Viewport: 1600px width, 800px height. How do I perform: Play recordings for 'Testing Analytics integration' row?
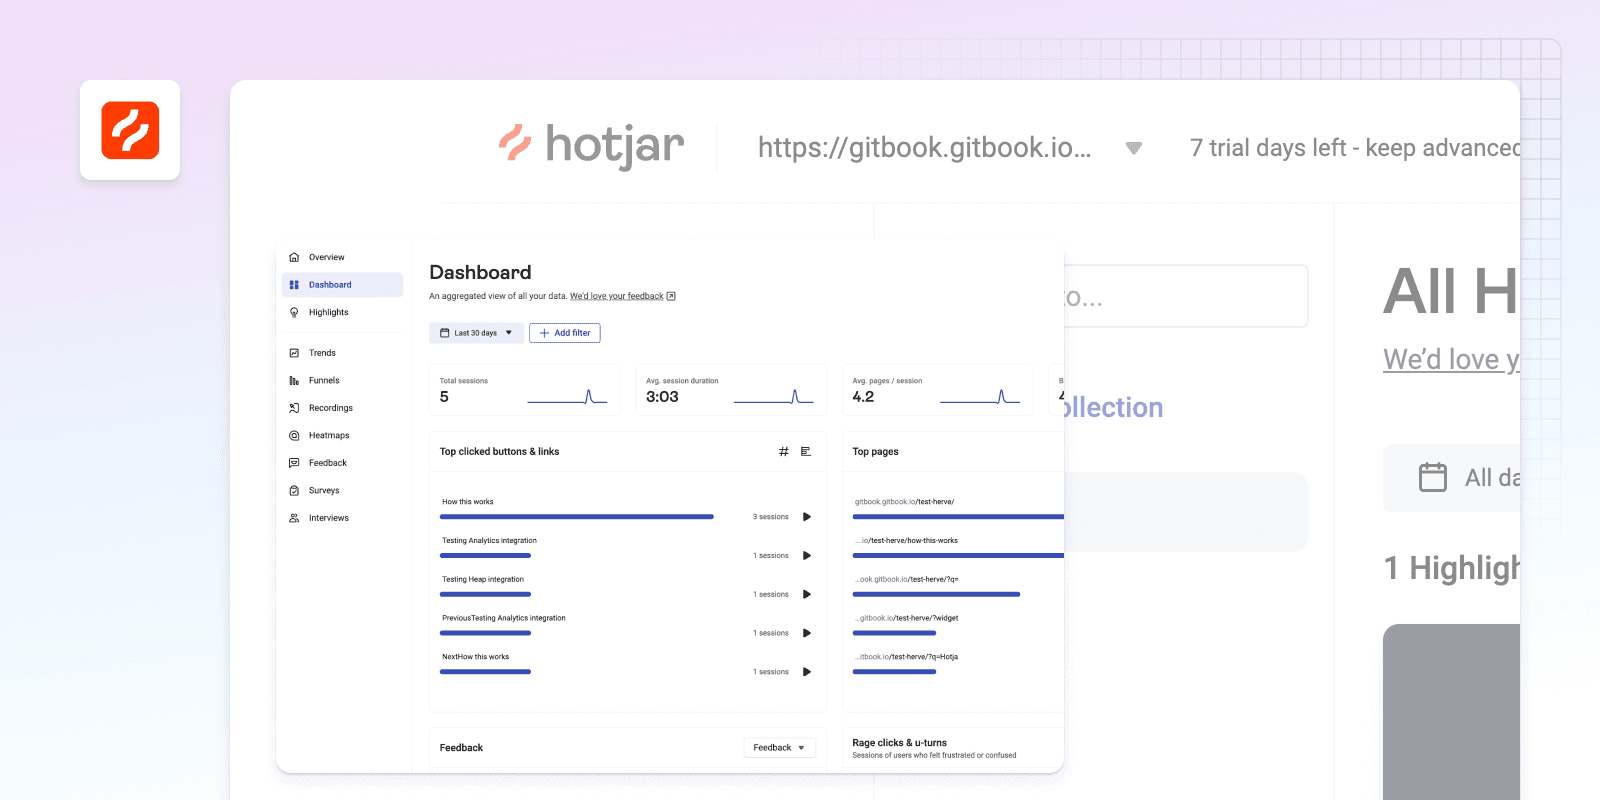[807, 556]
